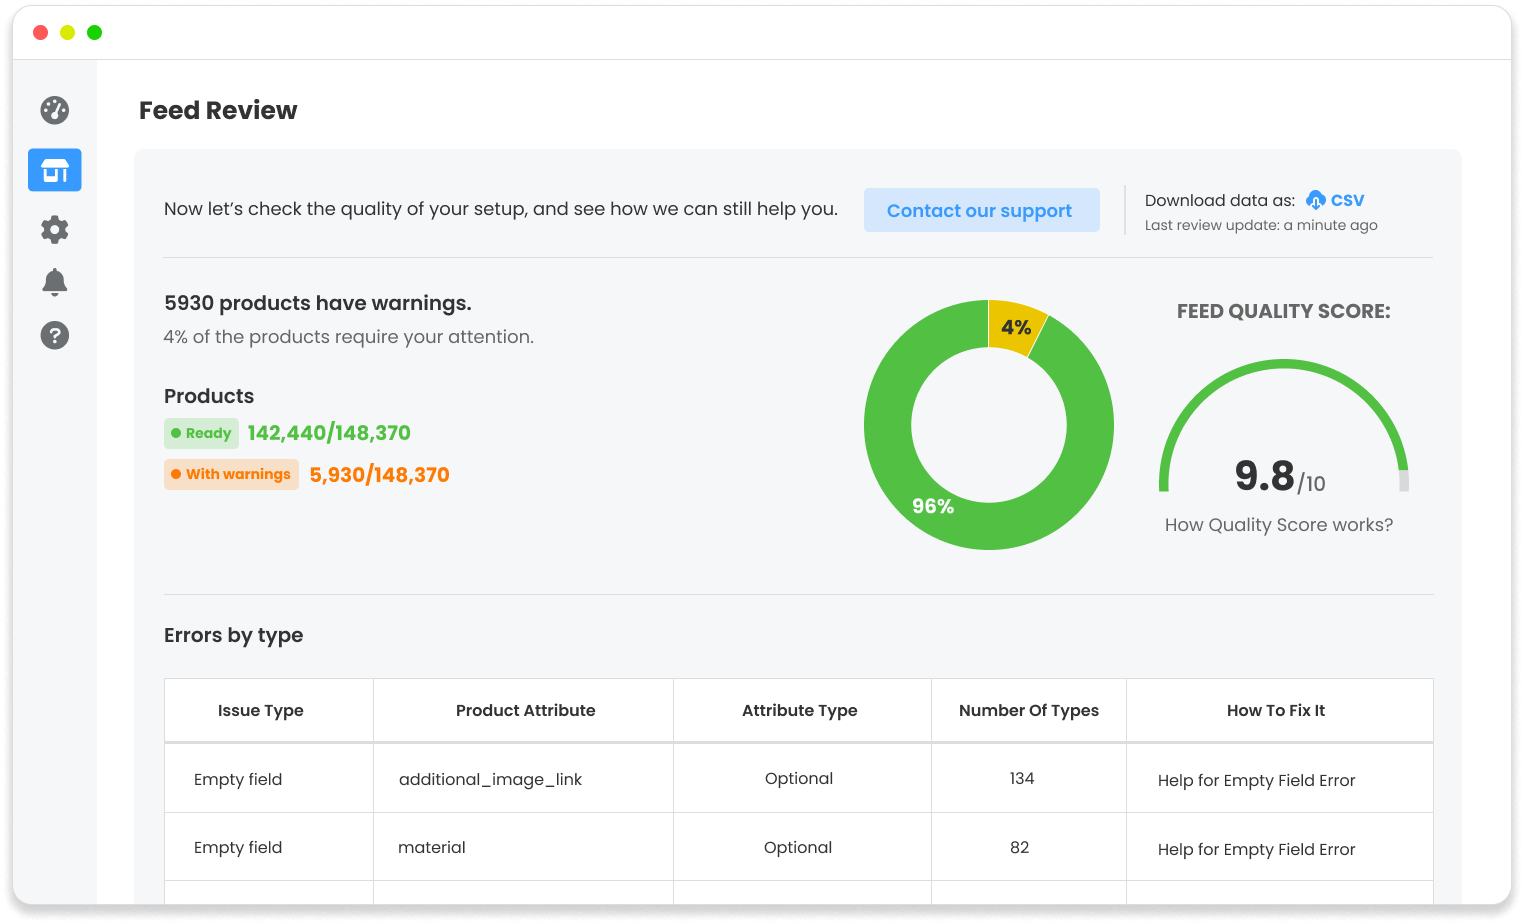The height and width of the screenshot is (924, 1524).
Task: Click the Feed Review page title
Action: (x=218, y=110)
